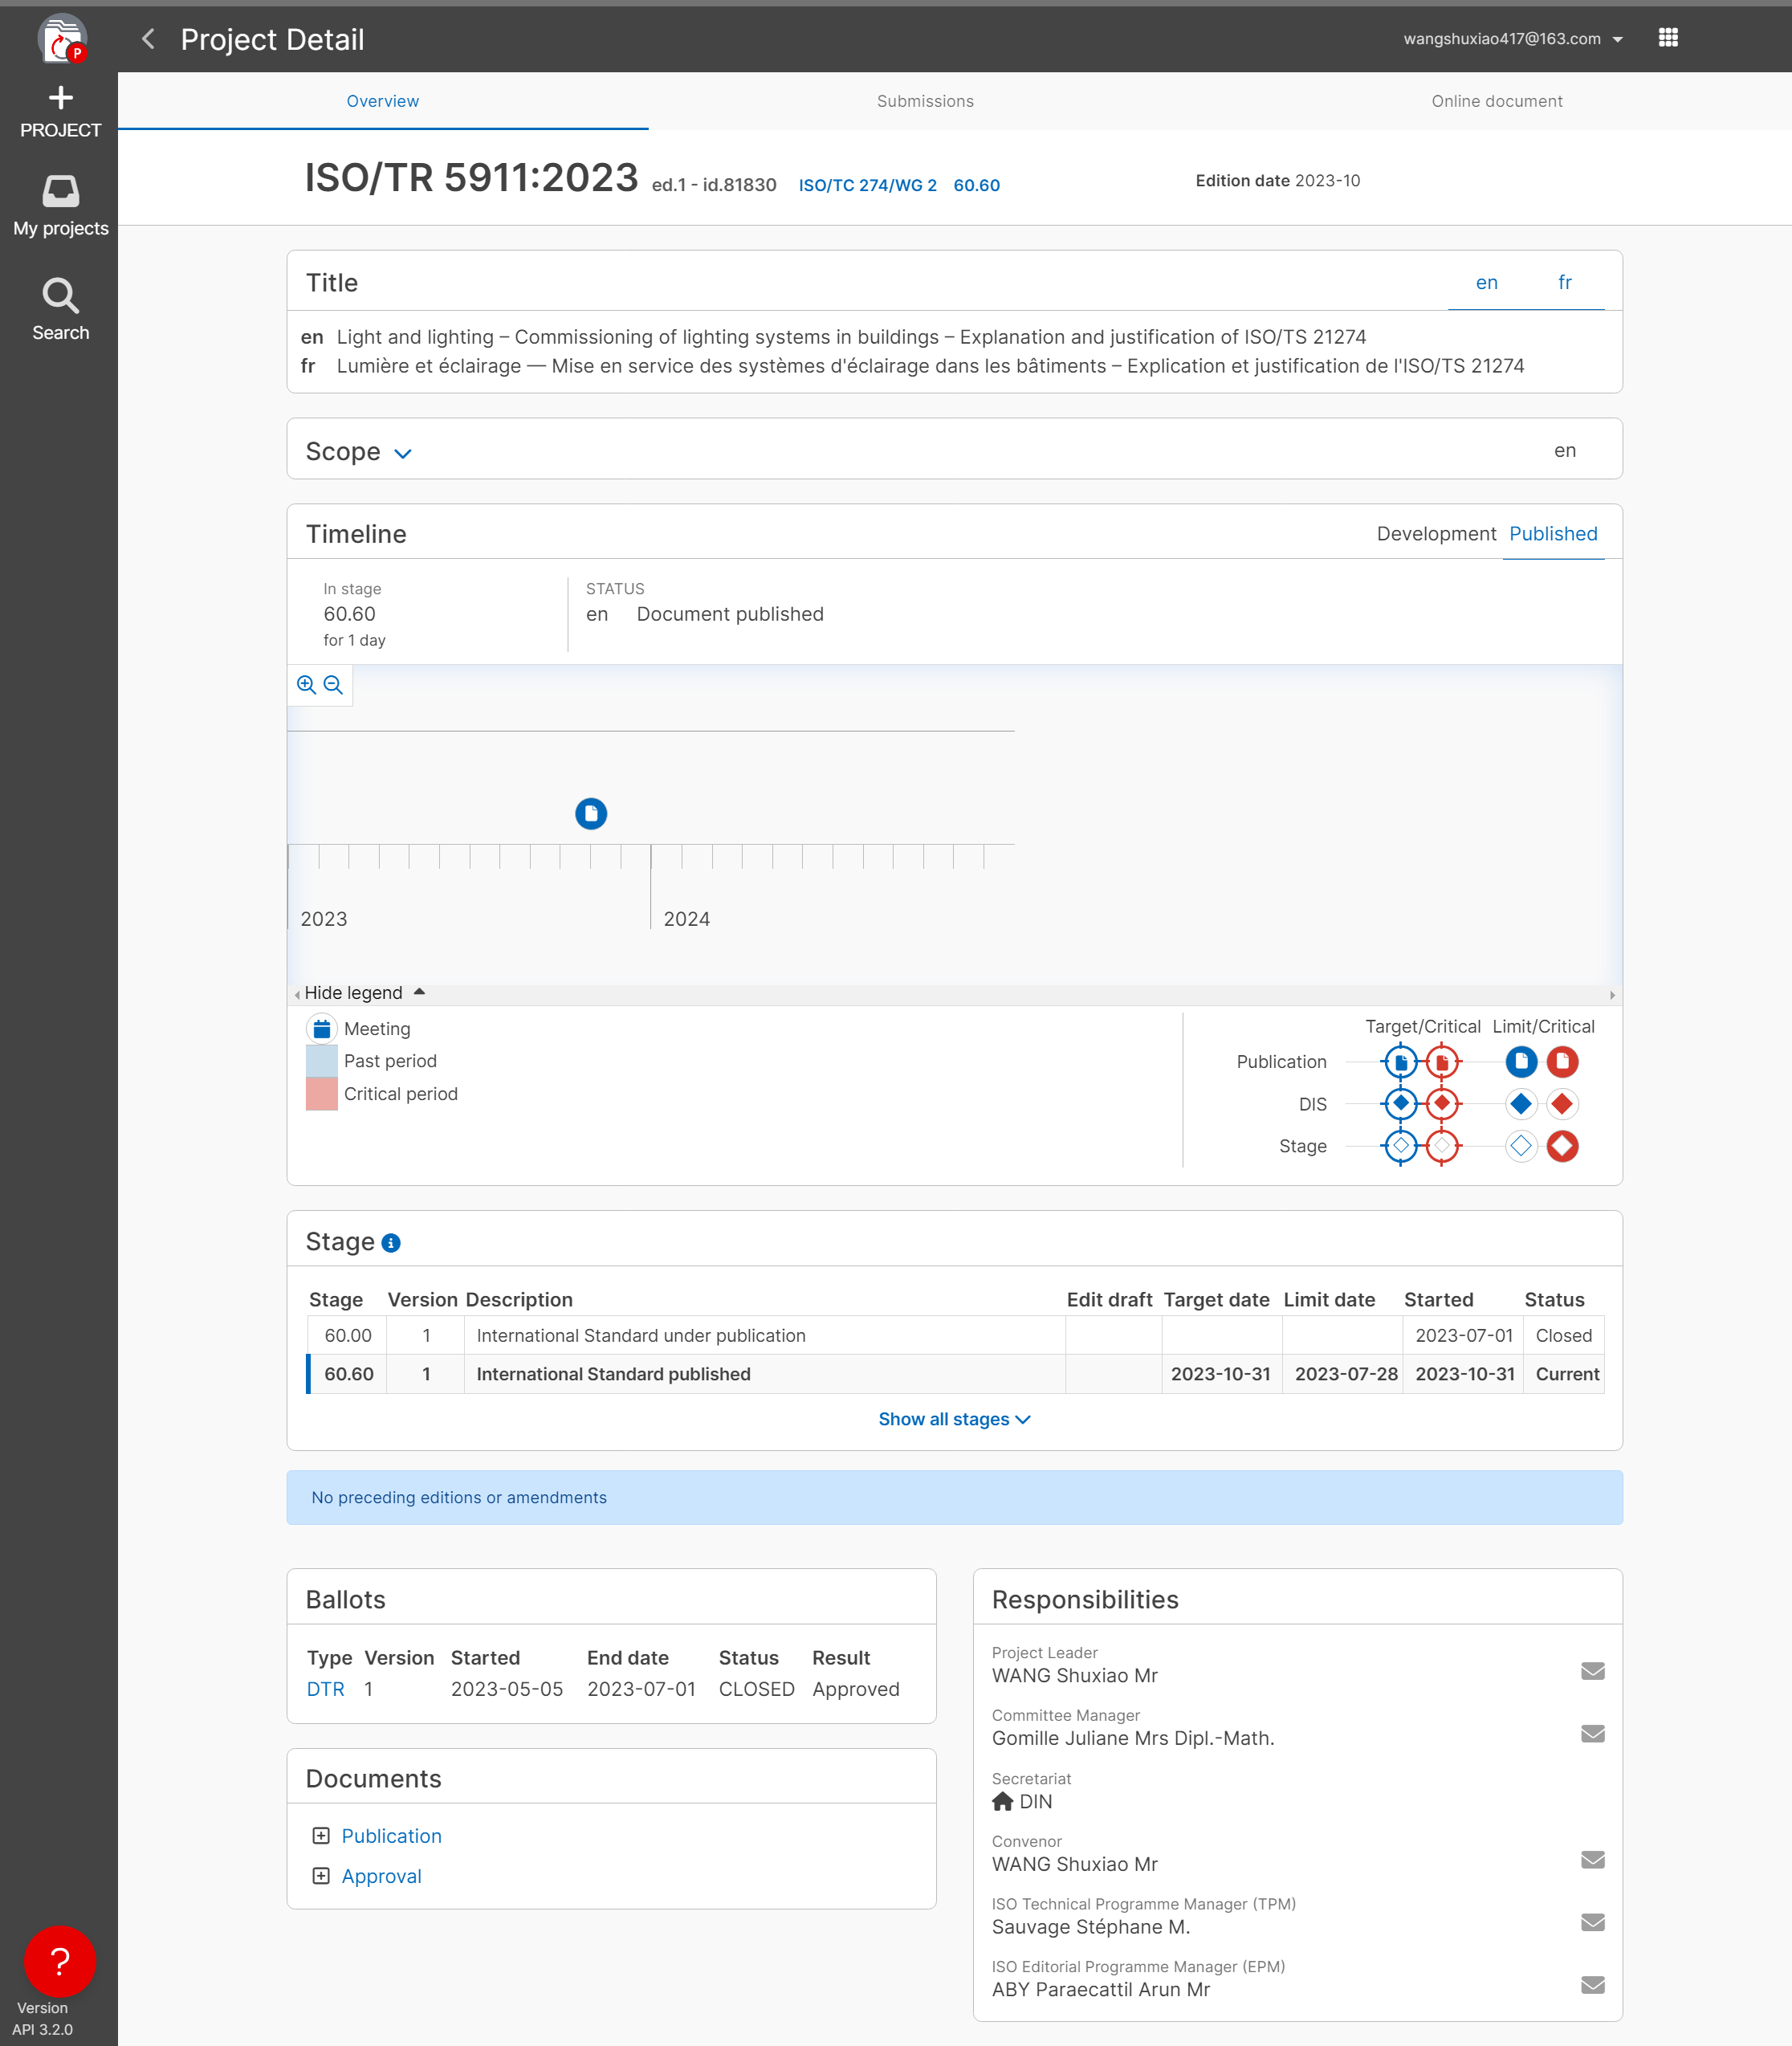Viewport: 1792px width, 2046px height.
Task: Collapse the timeline legend
Action: point(364,993)
